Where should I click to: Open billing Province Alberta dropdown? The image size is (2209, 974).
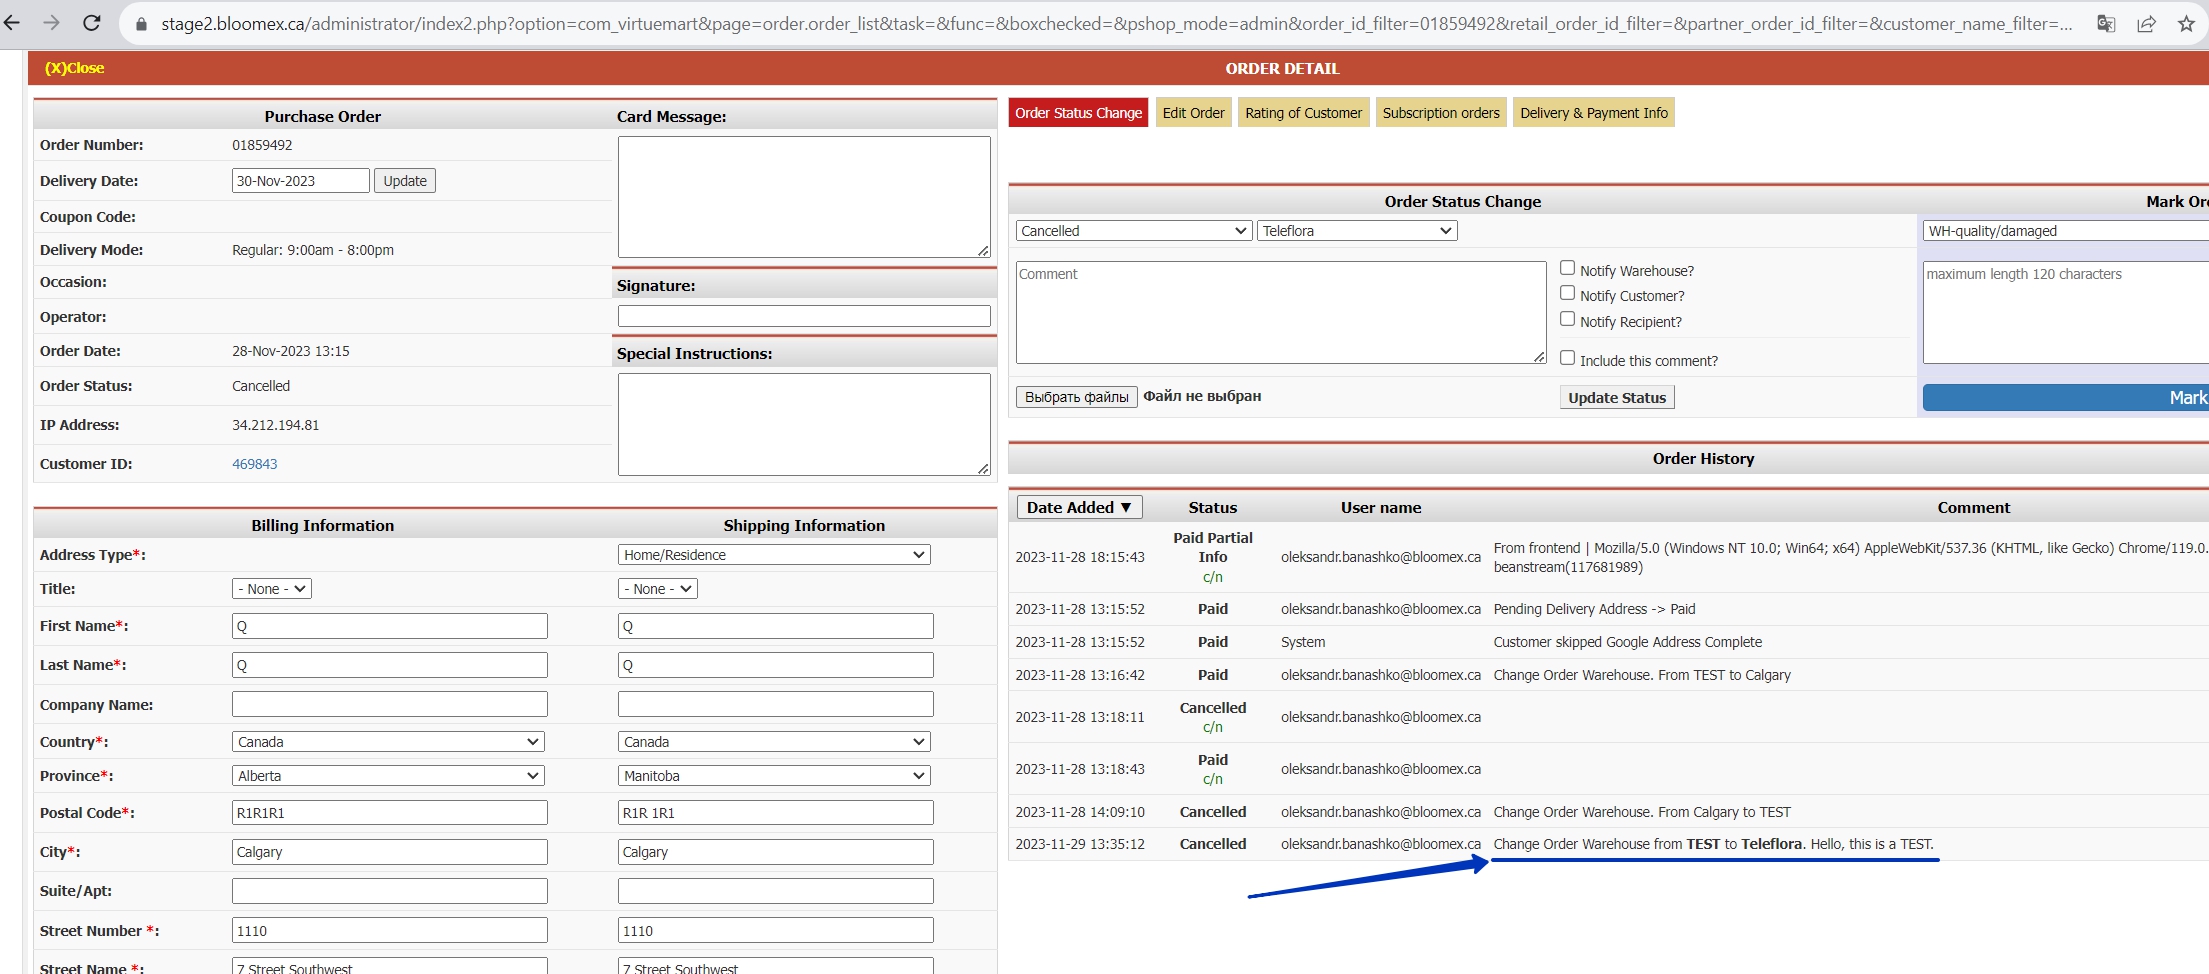(388, 776)
